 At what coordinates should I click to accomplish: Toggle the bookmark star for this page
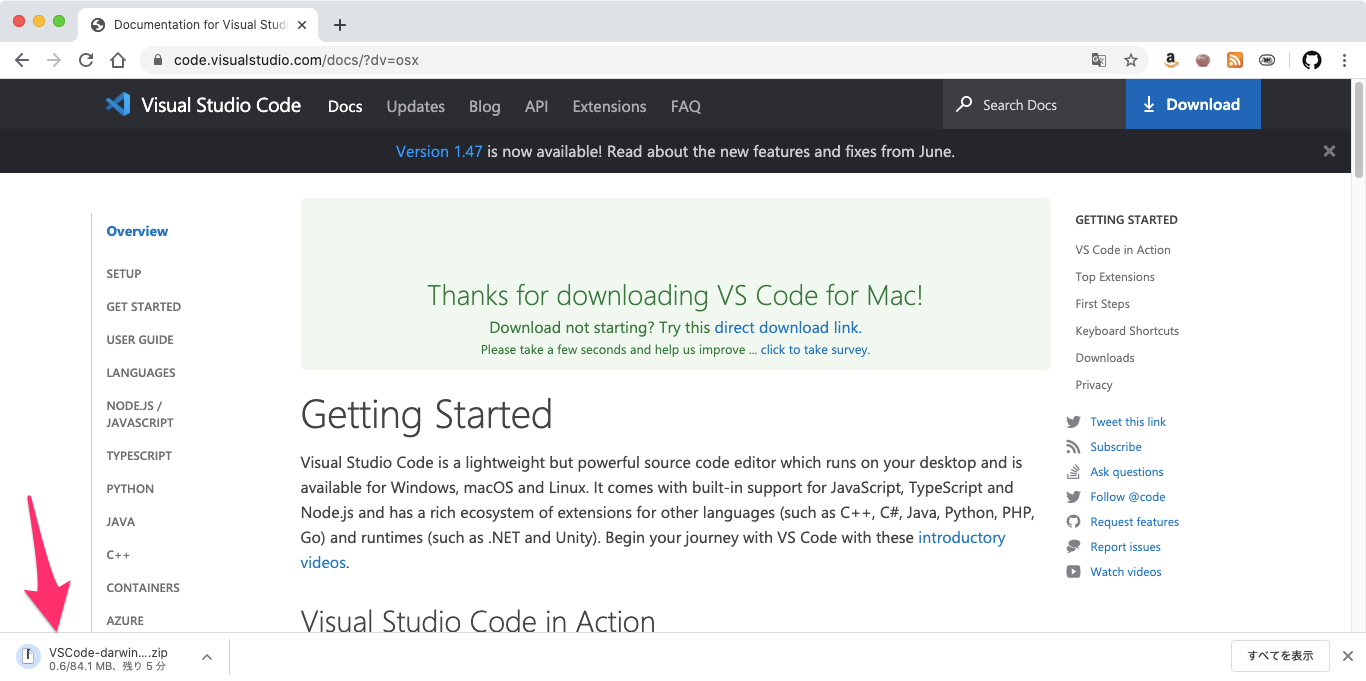[1131, 60]
